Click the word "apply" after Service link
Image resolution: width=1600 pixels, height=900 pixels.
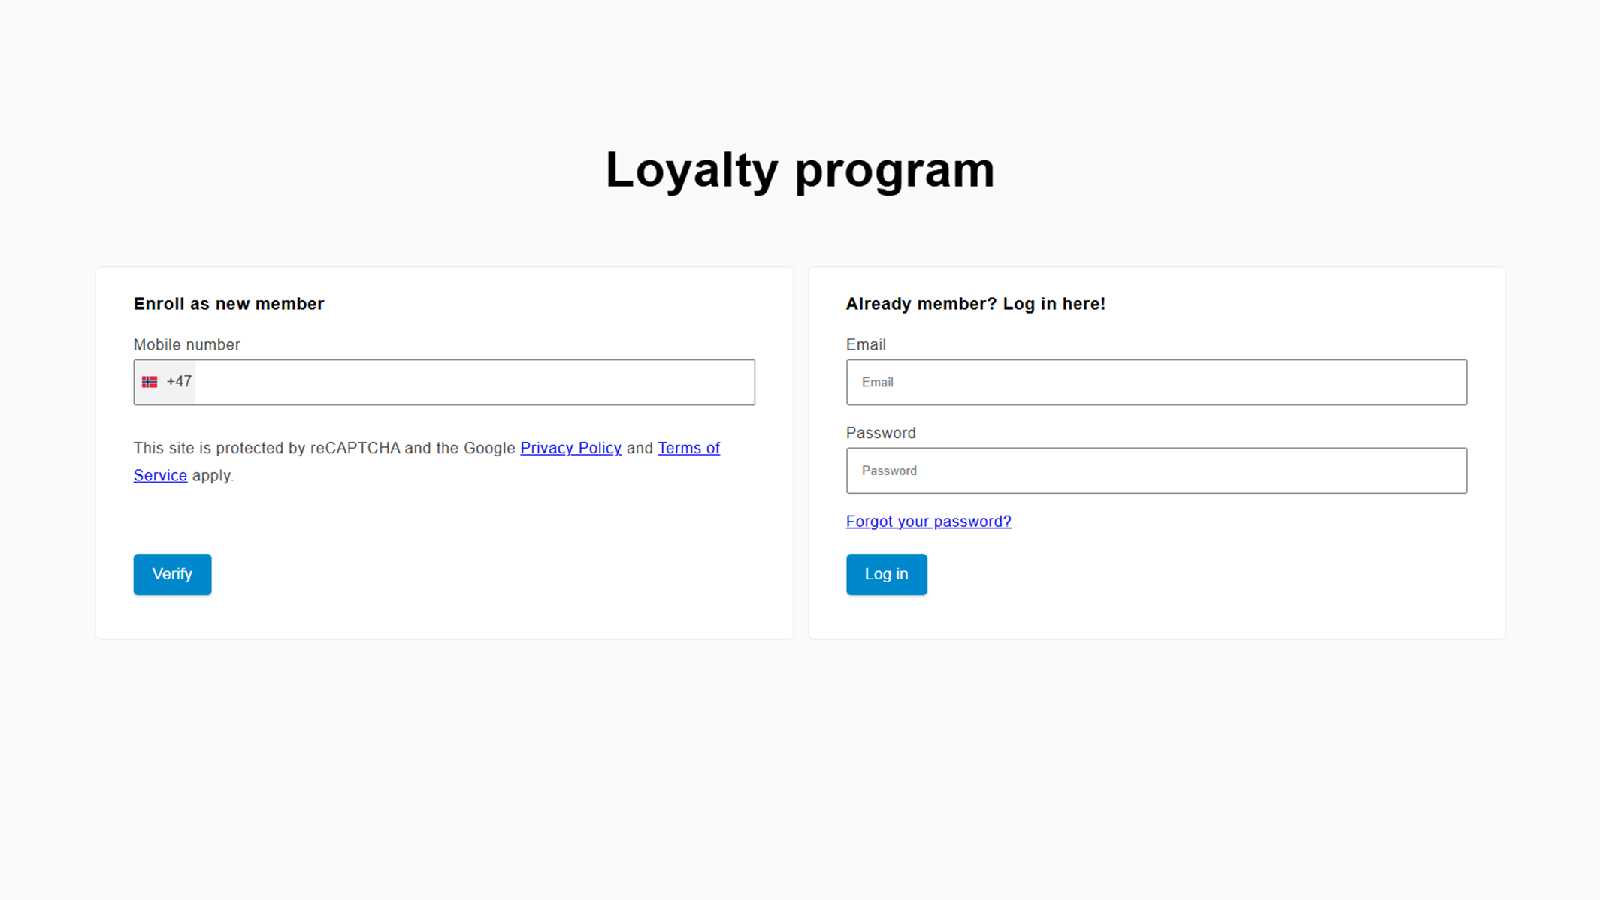click(211, 476)
